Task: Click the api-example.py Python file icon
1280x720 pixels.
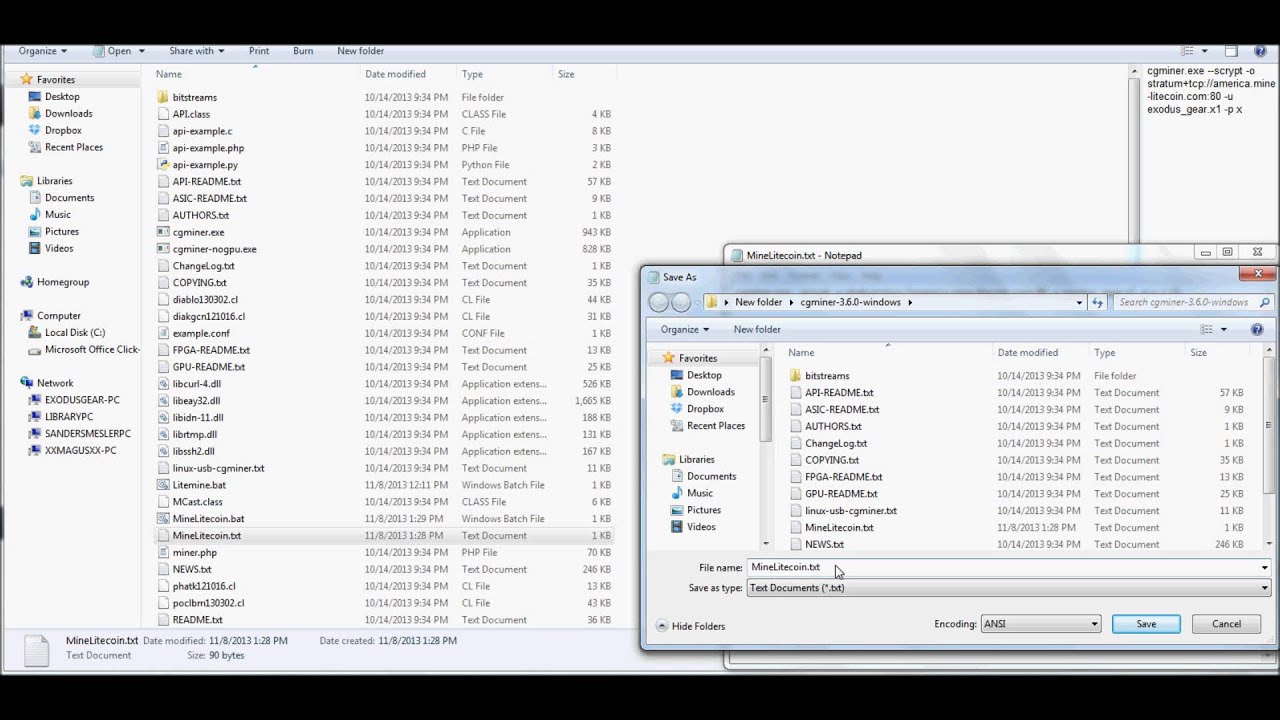Action: (163, 165)
